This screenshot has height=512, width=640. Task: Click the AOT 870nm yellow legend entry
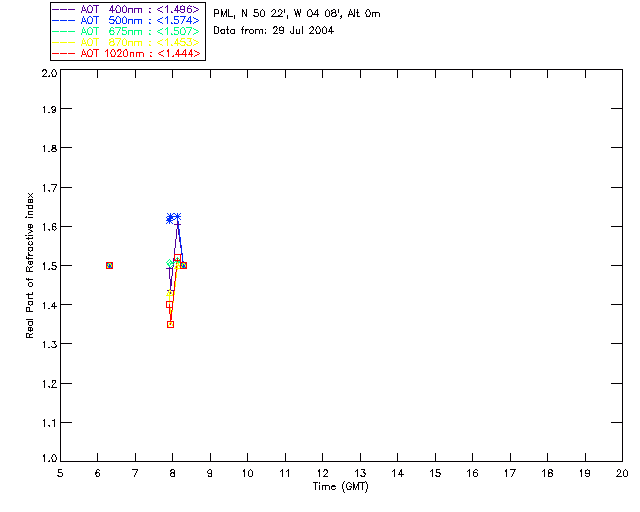[126, 42]
